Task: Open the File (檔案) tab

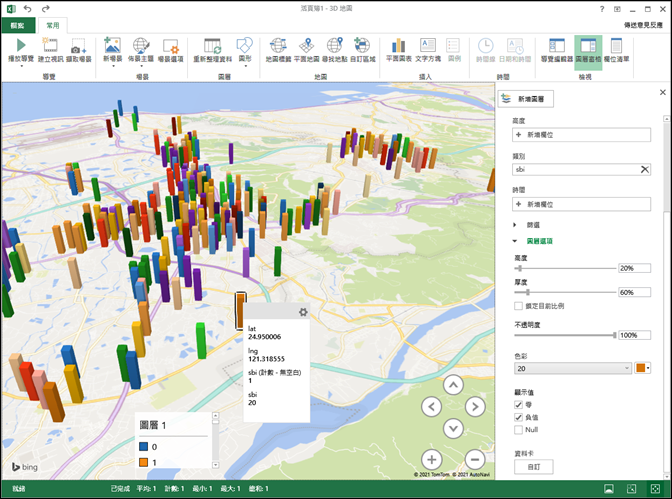Action: (17, 26)
